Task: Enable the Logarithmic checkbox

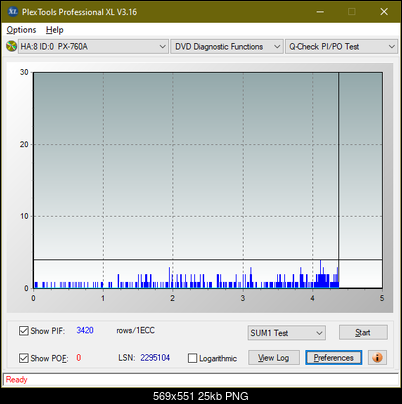Action: tap(192, 358)
